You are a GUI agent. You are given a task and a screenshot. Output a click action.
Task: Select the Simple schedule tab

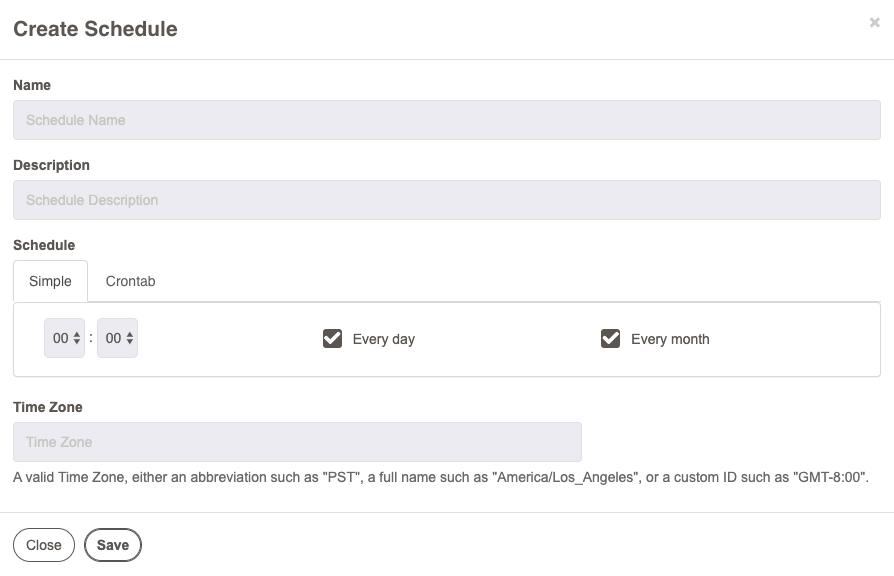[x=50, y=281]
